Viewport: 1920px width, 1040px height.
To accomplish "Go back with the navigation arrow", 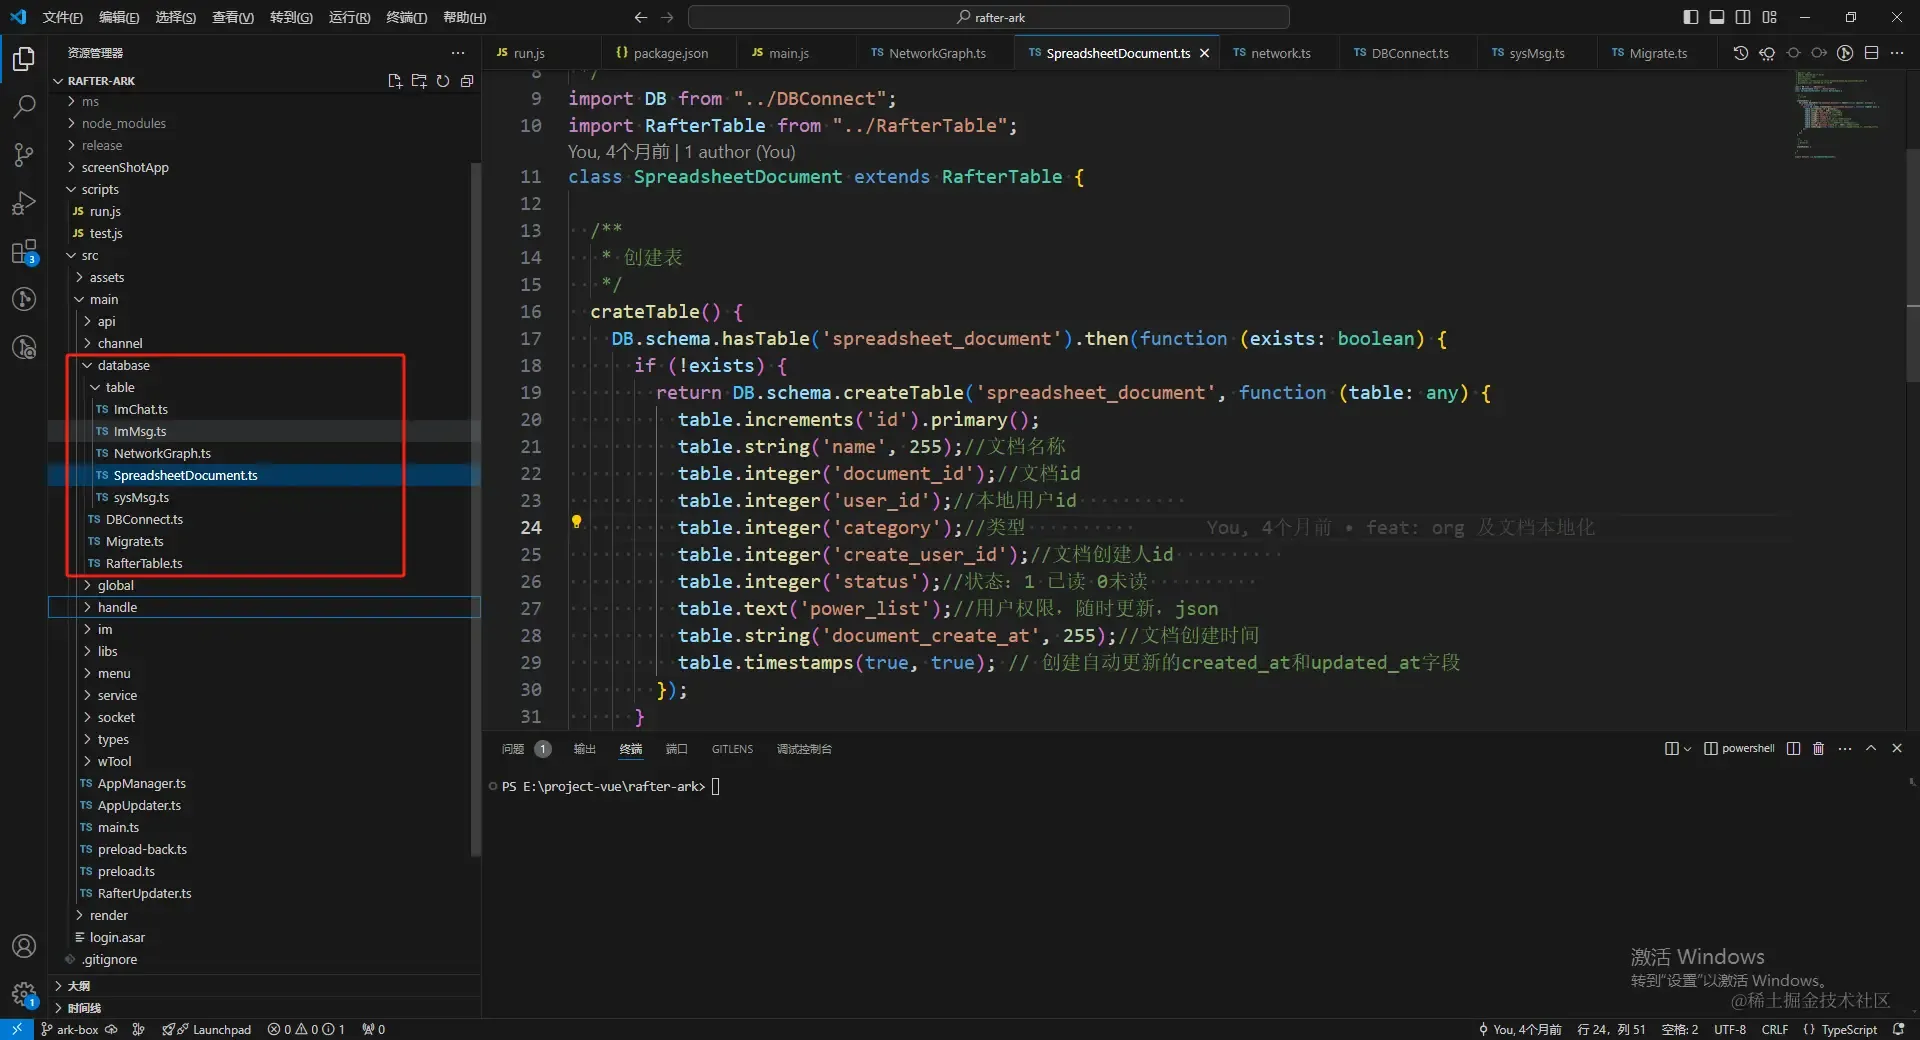I will point(641,17).
